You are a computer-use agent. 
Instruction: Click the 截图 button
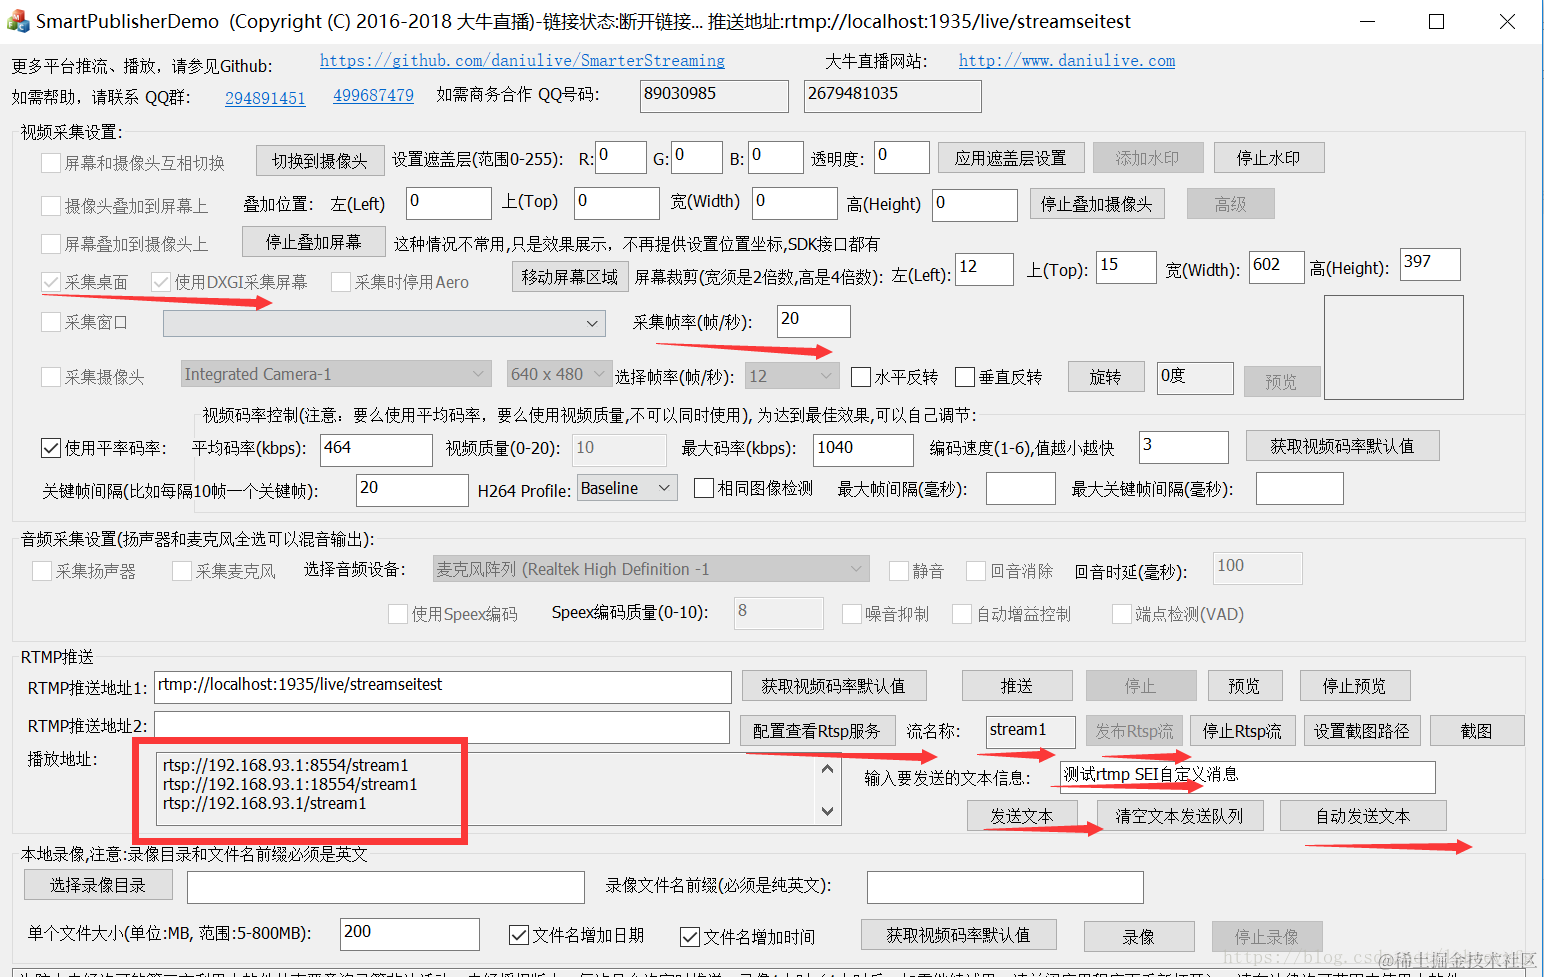tap(1477, 731)
